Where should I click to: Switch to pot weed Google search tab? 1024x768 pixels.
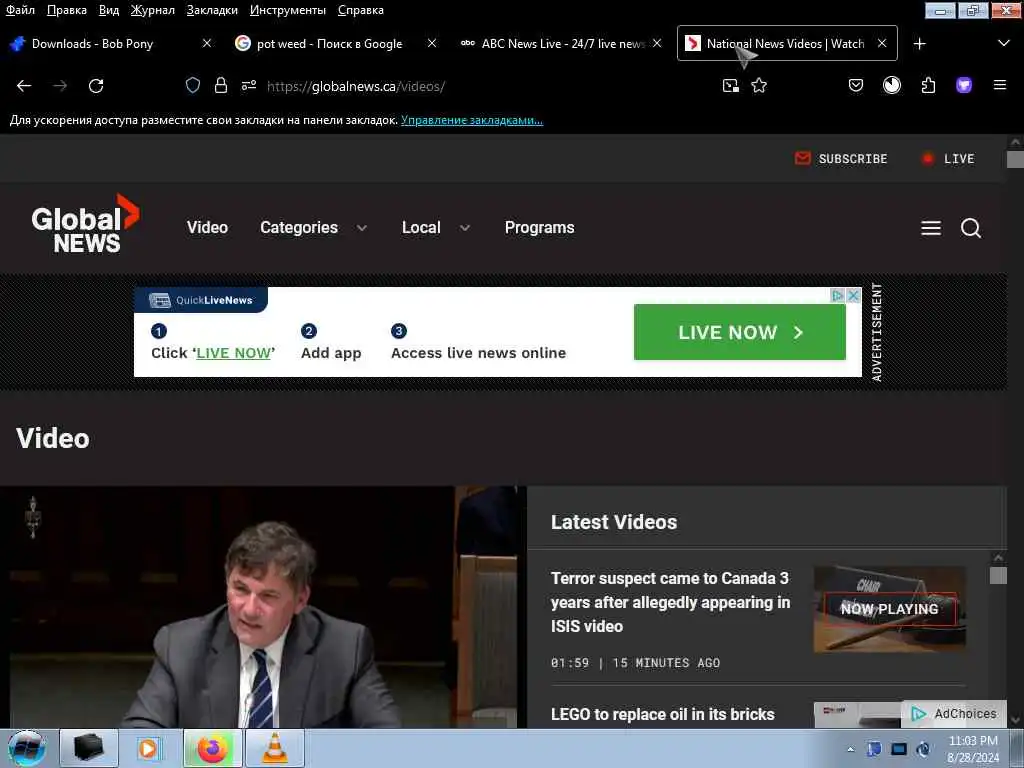click(330, 44)
